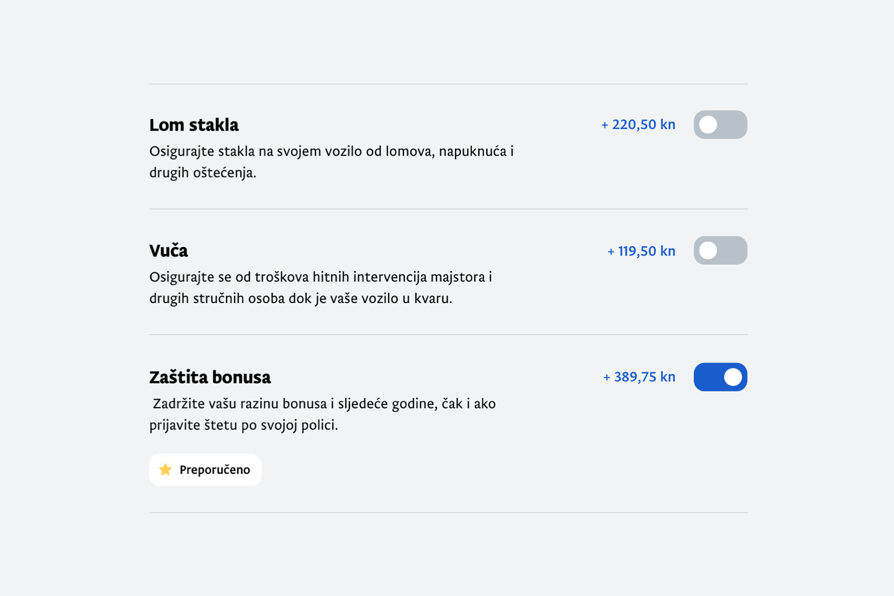Click the Vuča heading

[168, 251]
